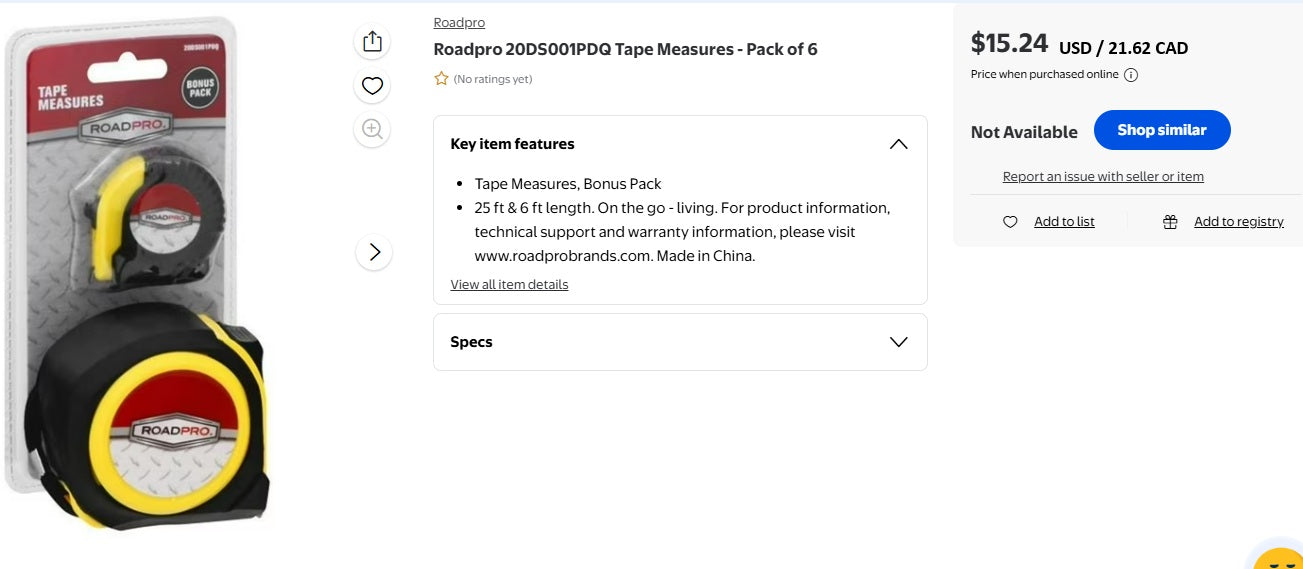Viewport: 1303px width, 569px height.
Task: Click the Not Available status text
Action: click(1024, 132)
